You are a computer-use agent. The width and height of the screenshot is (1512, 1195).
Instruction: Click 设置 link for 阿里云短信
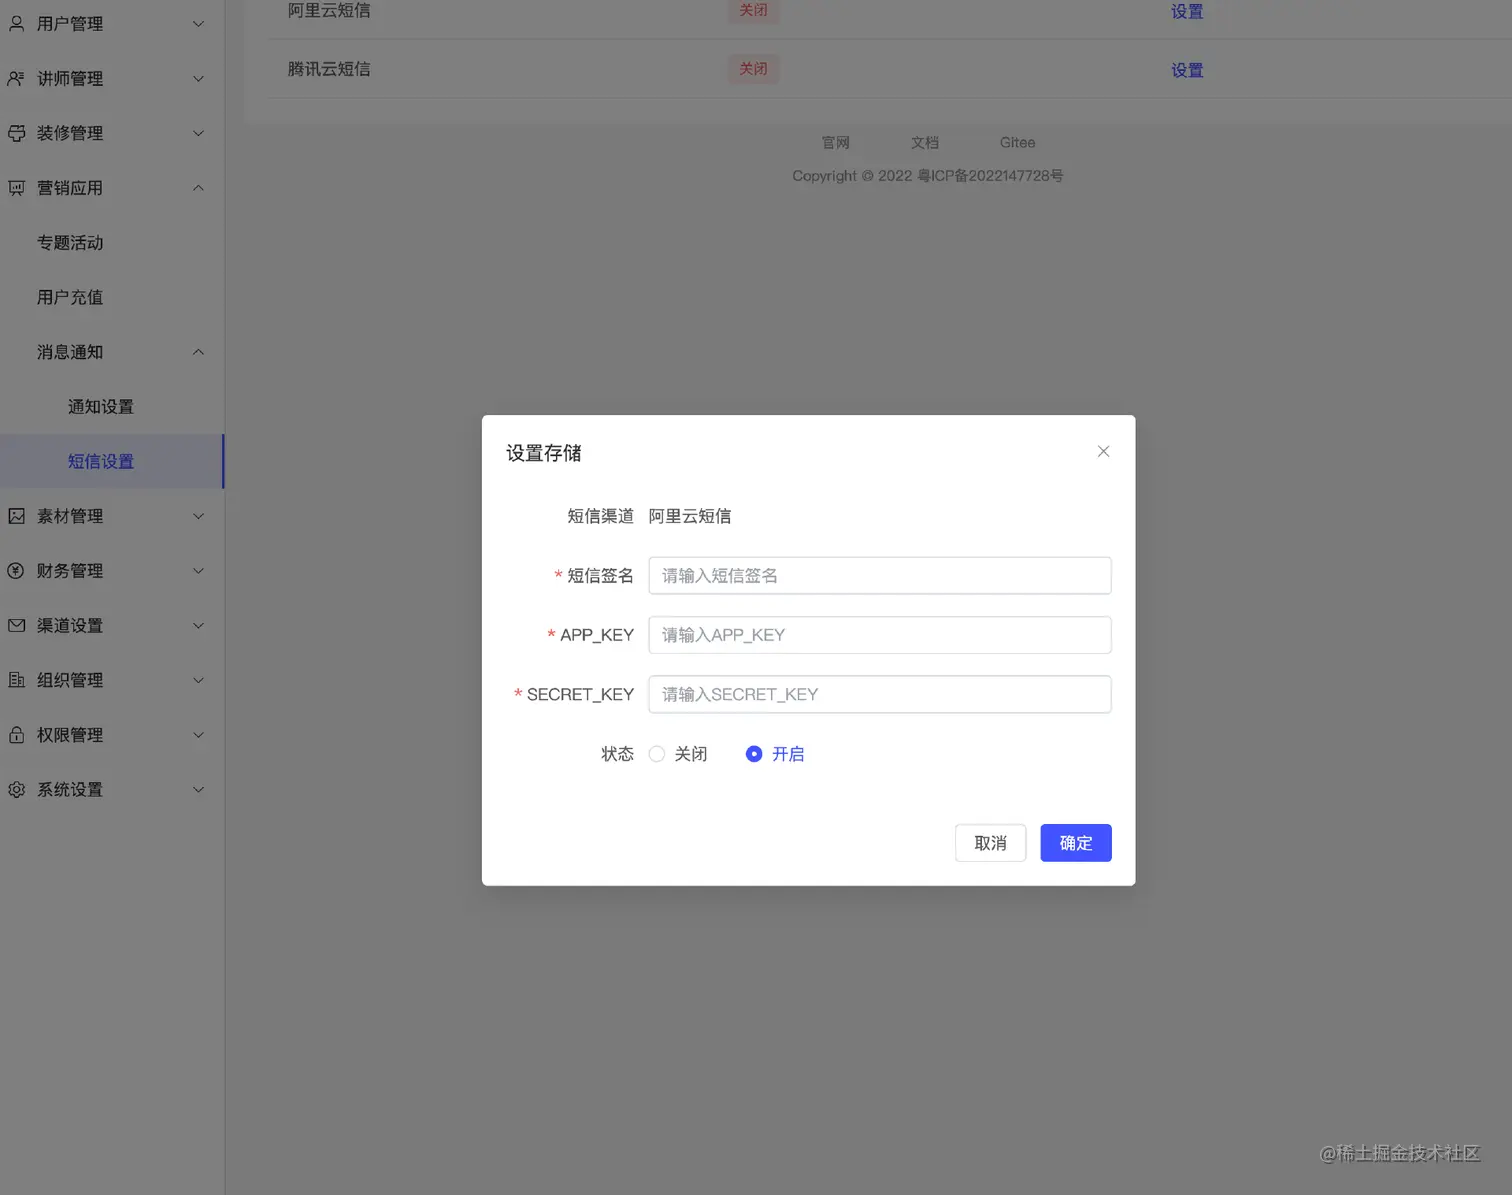(1187, 11)
